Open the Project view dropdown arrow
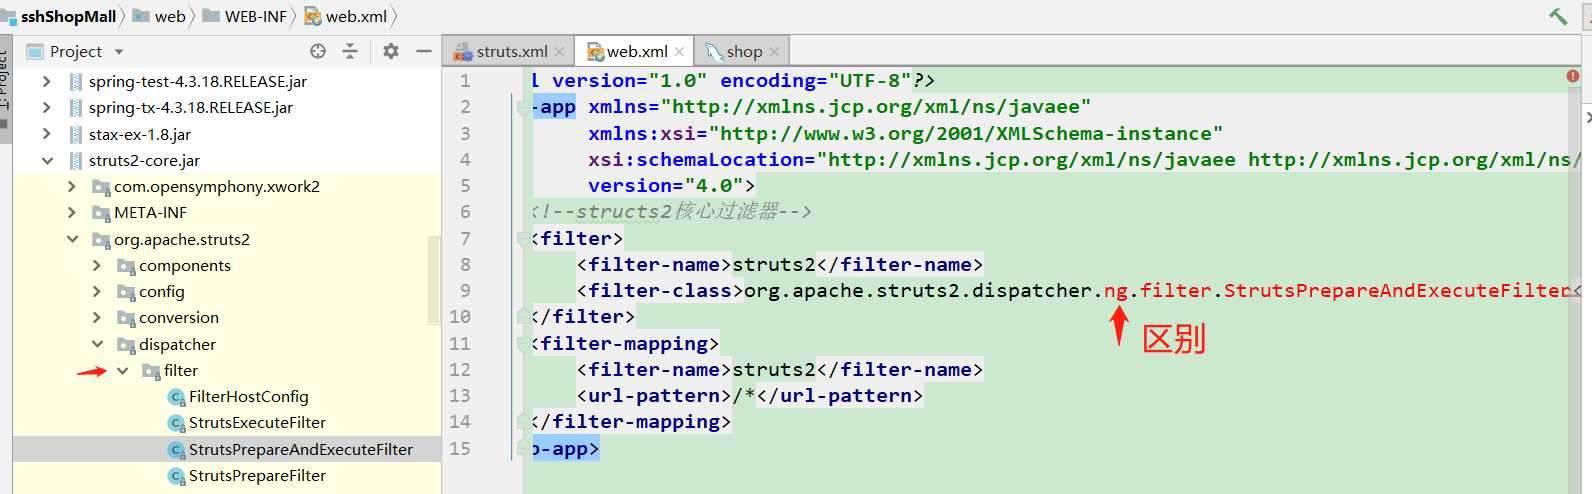 119,52
